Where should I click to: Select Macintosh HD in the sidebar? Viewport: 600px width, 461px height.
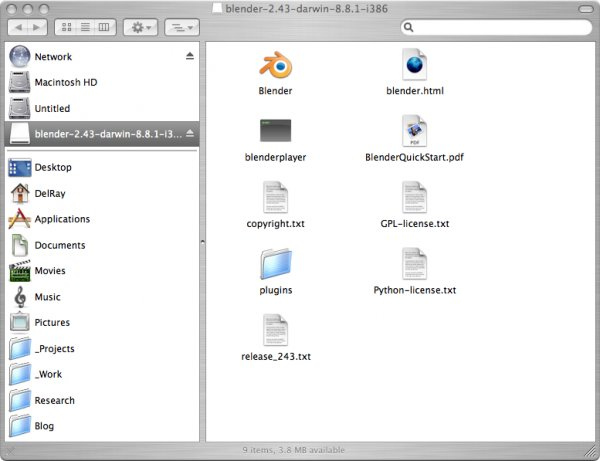tap(66, 82)
